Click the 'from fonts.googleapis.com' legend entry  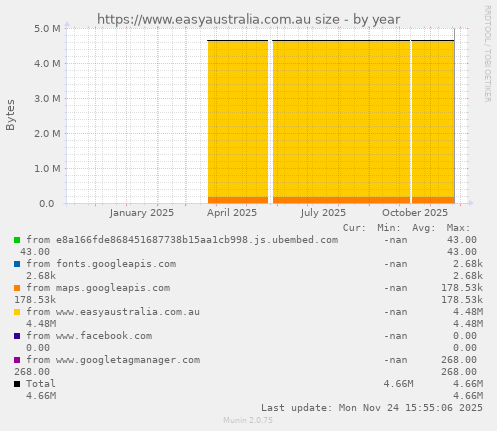[x=101, y=264]
